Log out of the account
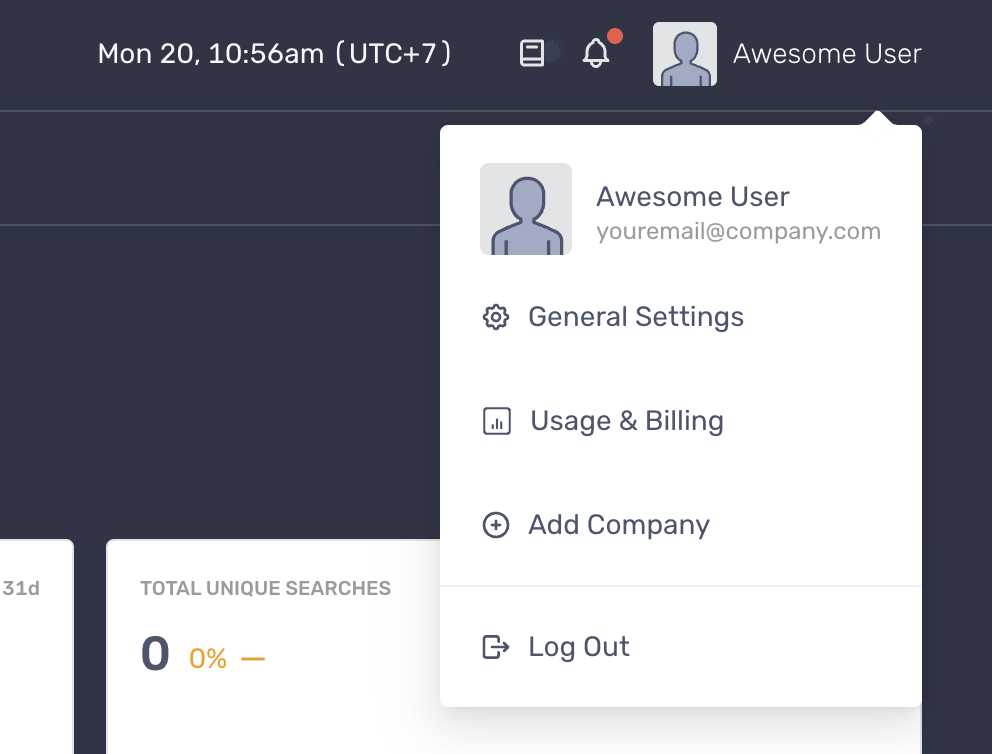992x754 pixels. point(579,647)
